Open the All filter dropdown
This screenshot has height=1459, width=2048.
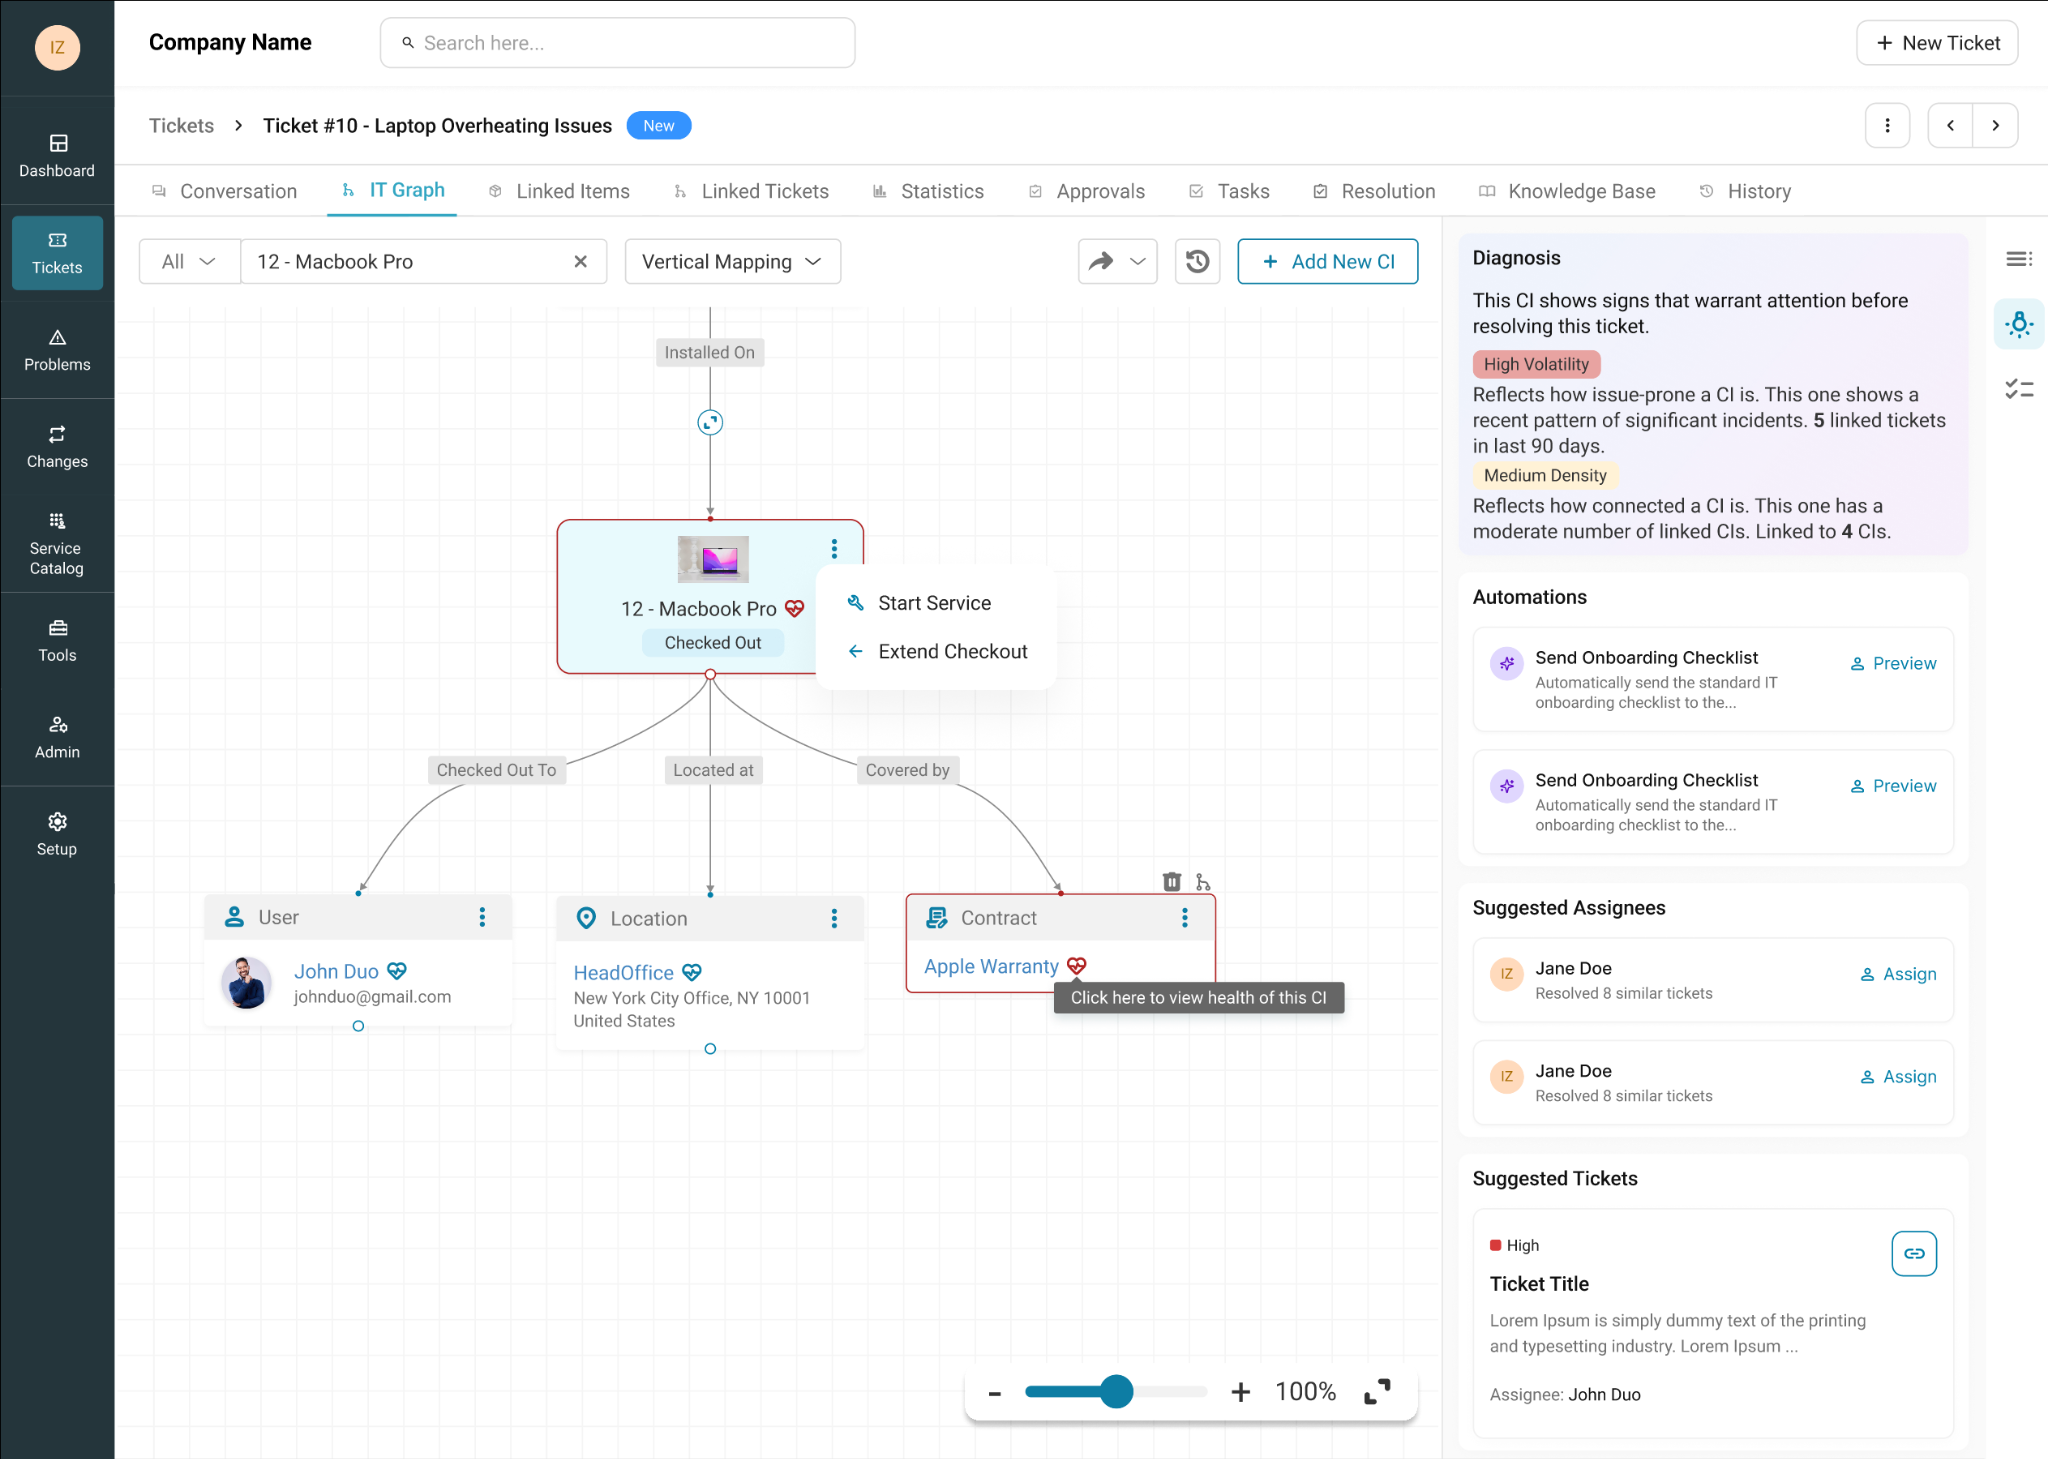click(189, 262)
